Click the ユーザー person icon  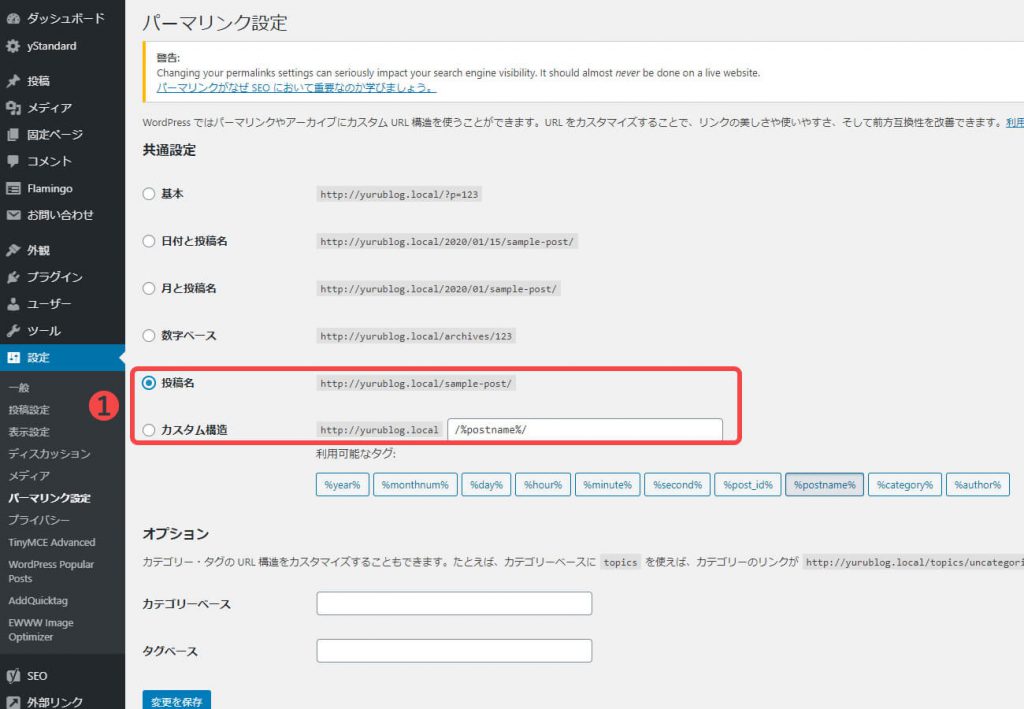[x=13, y=304]
